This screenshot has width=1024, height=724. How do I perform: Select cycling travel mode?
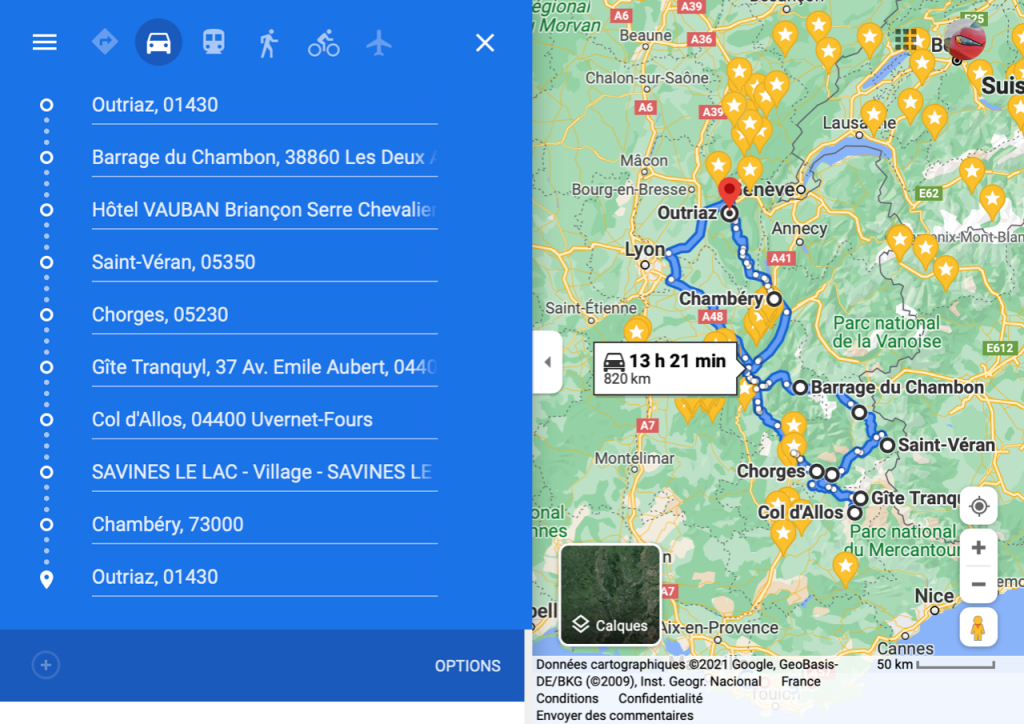(x=323, y=43)
